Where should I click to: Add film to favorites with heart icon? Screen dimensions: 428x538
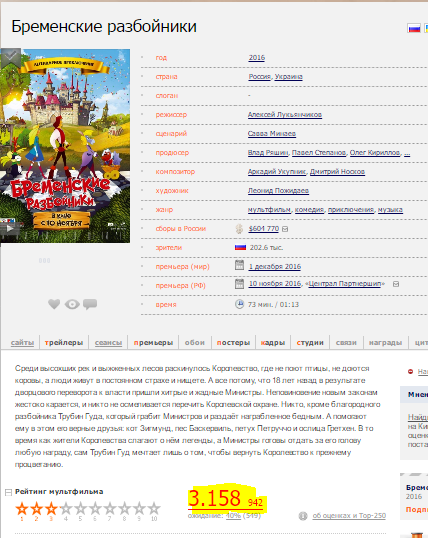54,304
